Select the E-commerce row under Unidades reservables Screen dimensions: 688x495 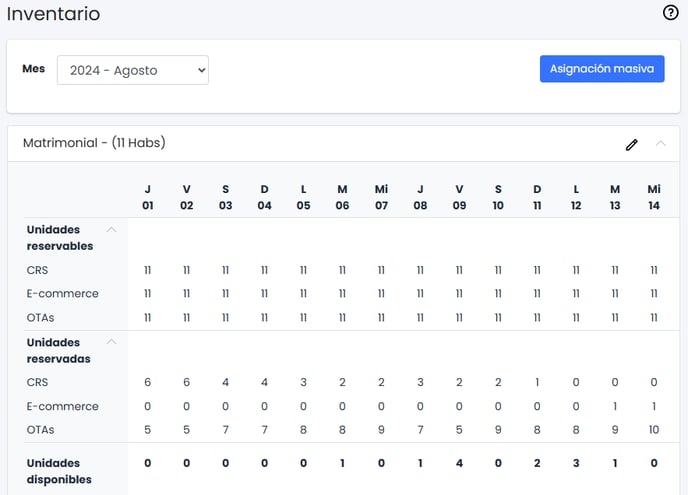pos(62,294)
